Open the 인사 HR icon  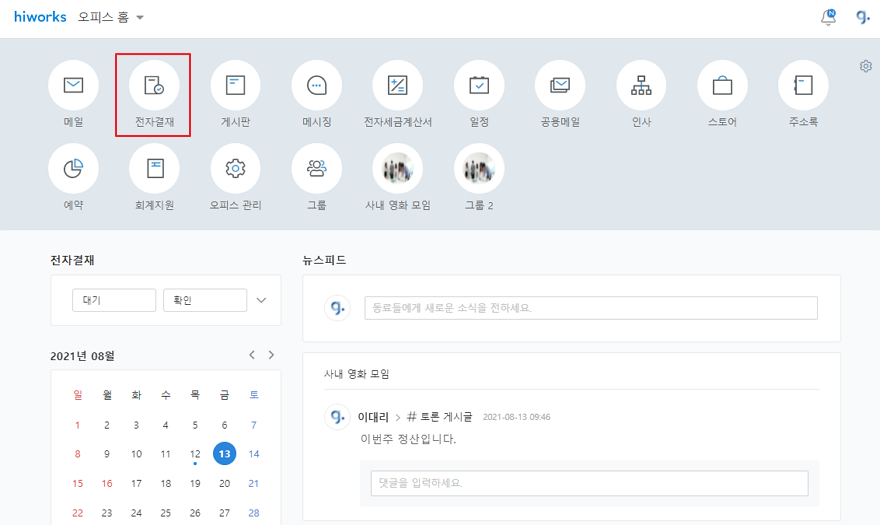point(641,85)
